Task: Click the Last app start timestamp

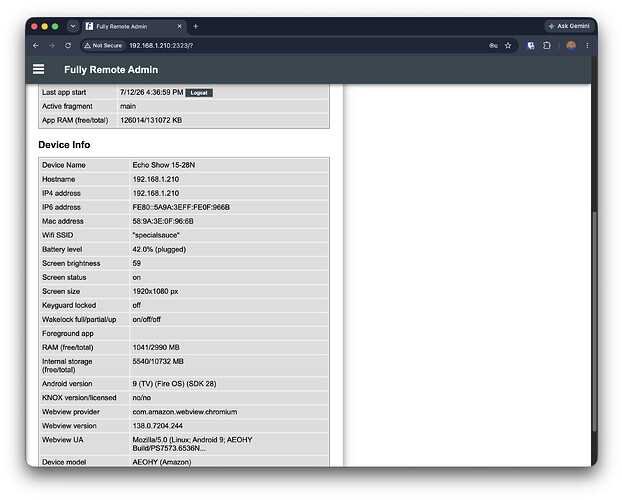Action: [152, 92]
